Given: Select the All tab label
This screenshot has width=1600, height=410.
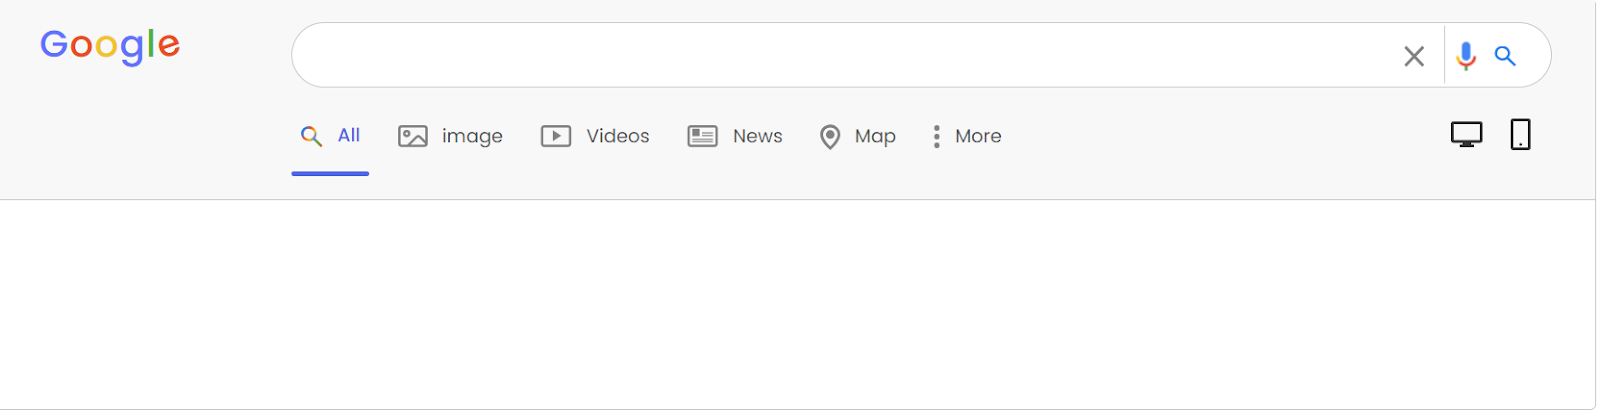Looking at the screenshot, I should 349,135.
